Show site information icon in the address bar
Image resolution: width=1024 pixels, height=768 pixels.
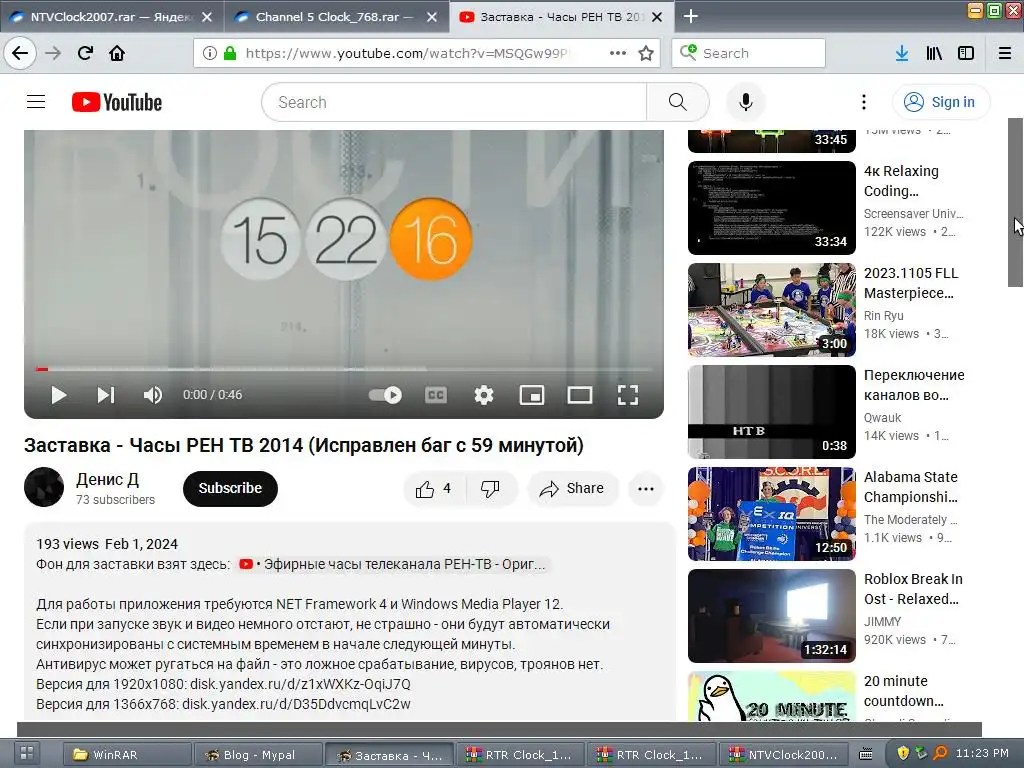coord(210,53)
